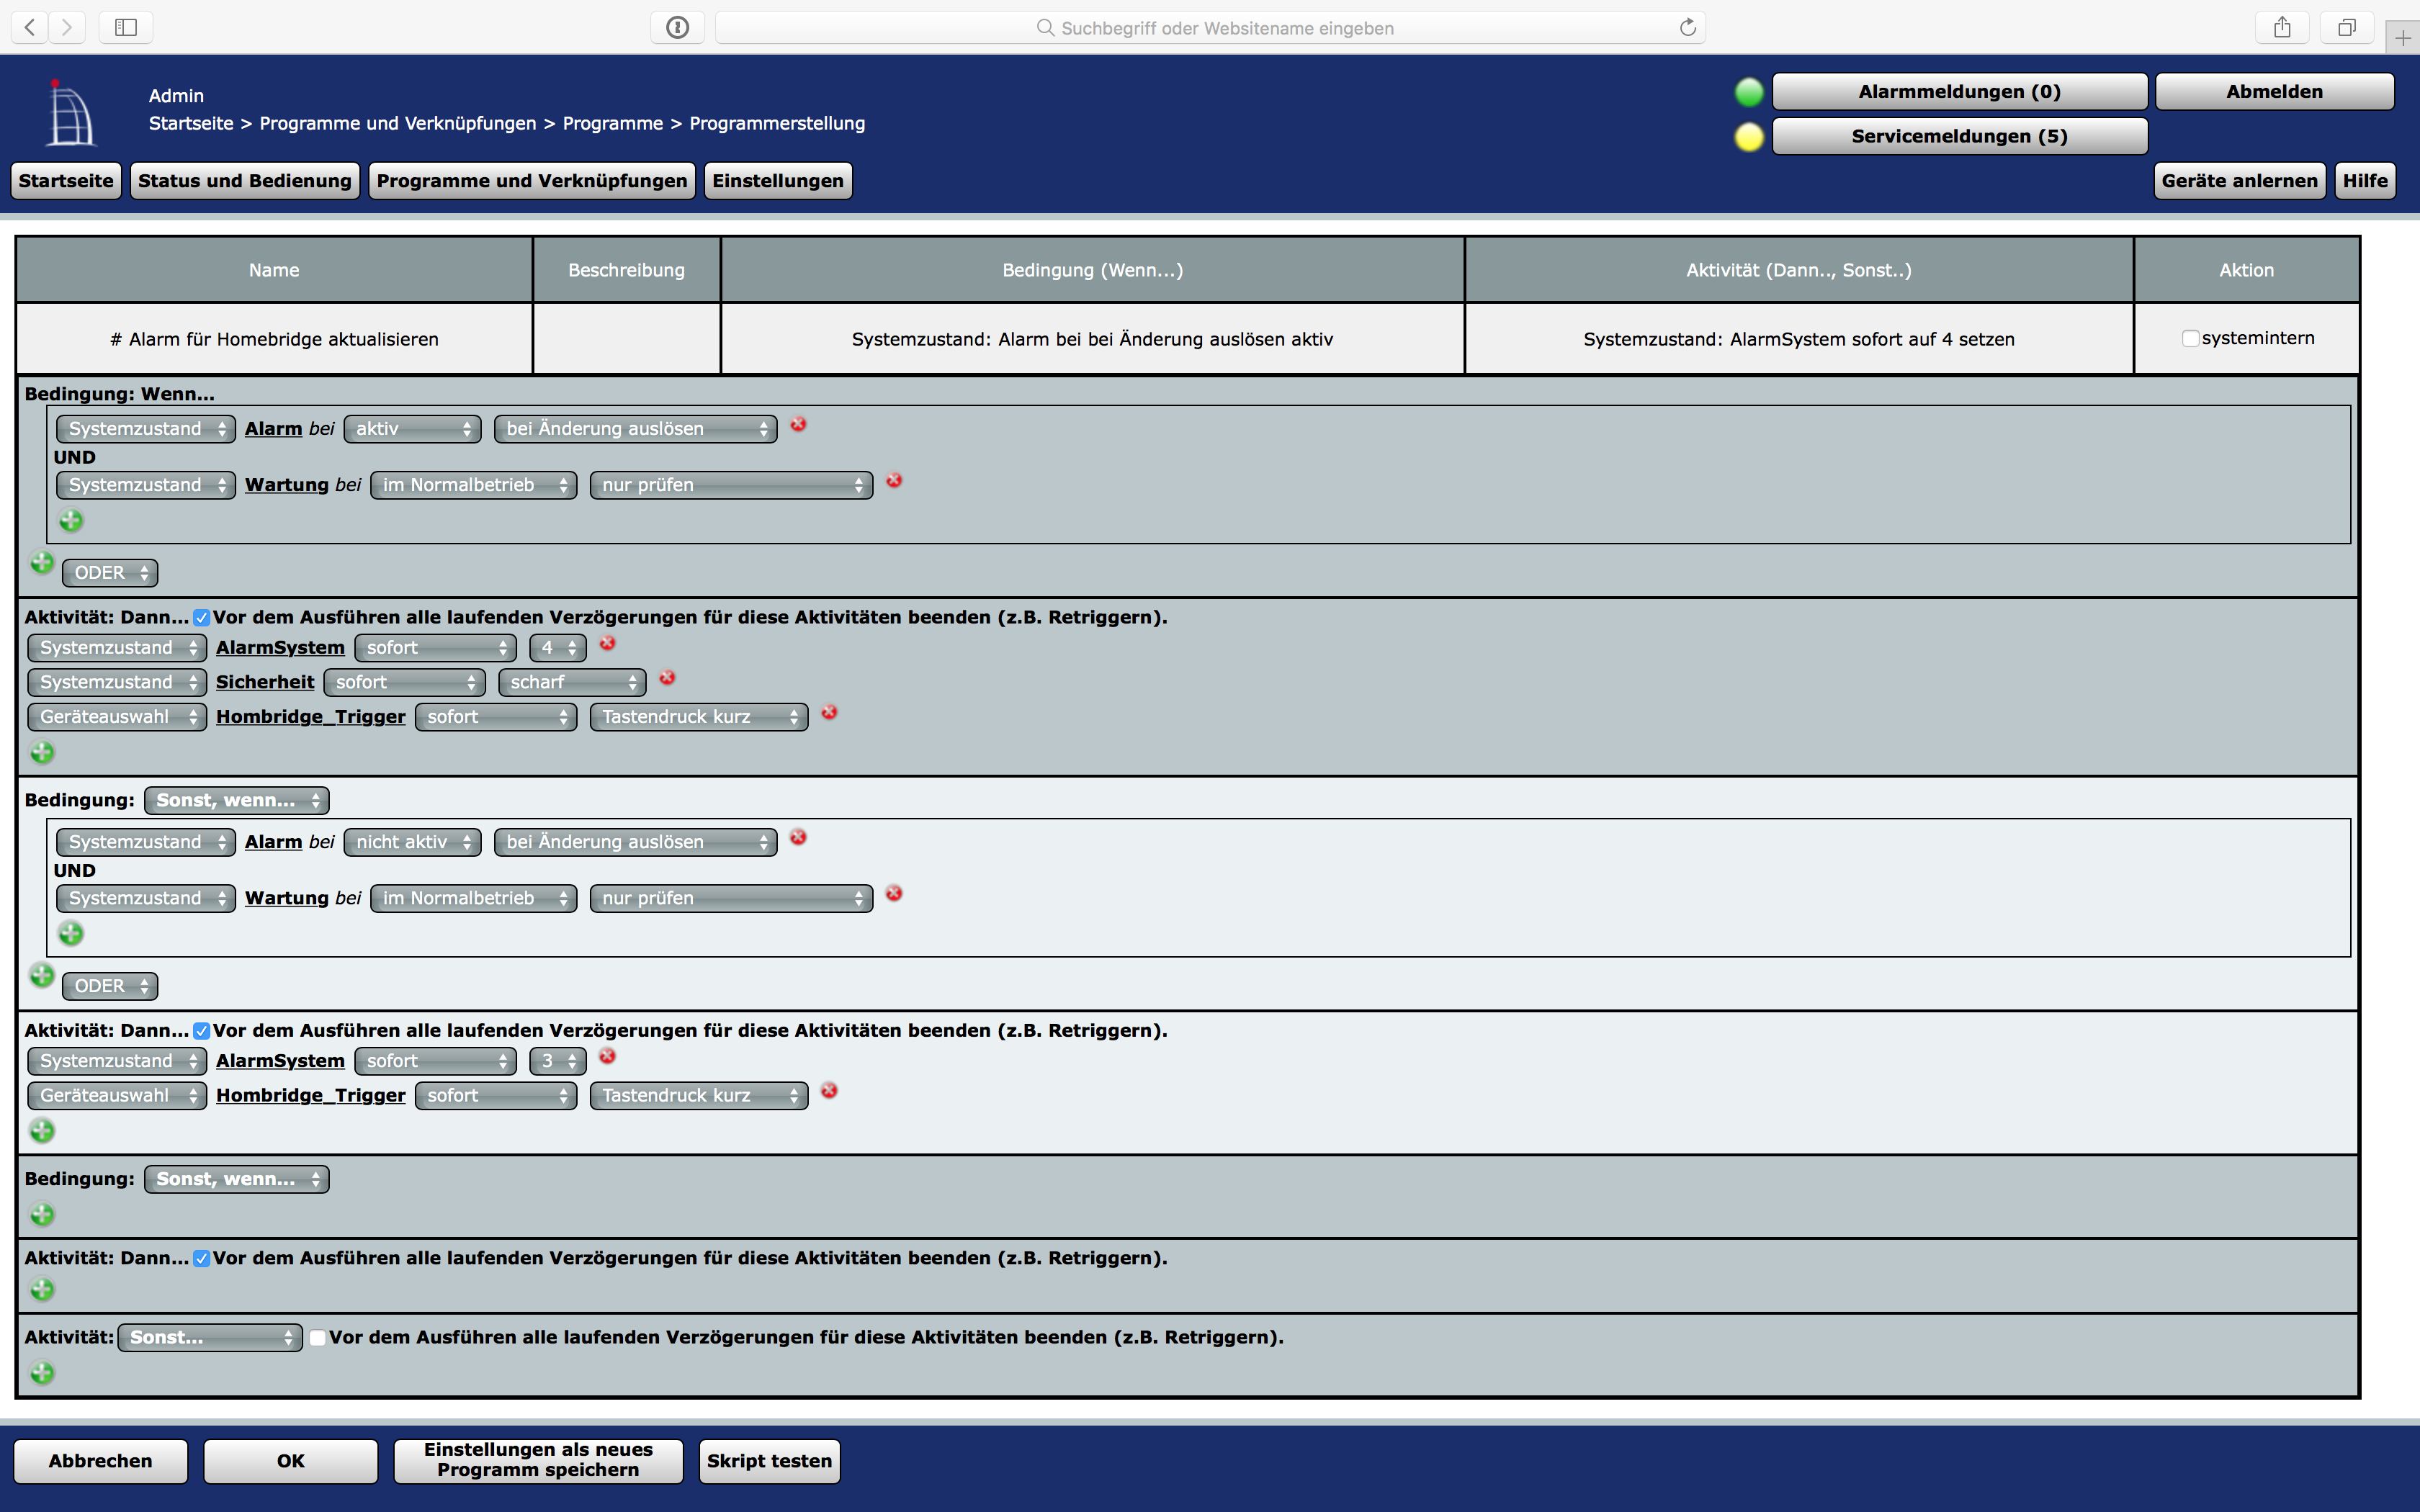2420x1512 pixels.
Task: Add a new condition with the green plus
Action: tap(70, 520)
